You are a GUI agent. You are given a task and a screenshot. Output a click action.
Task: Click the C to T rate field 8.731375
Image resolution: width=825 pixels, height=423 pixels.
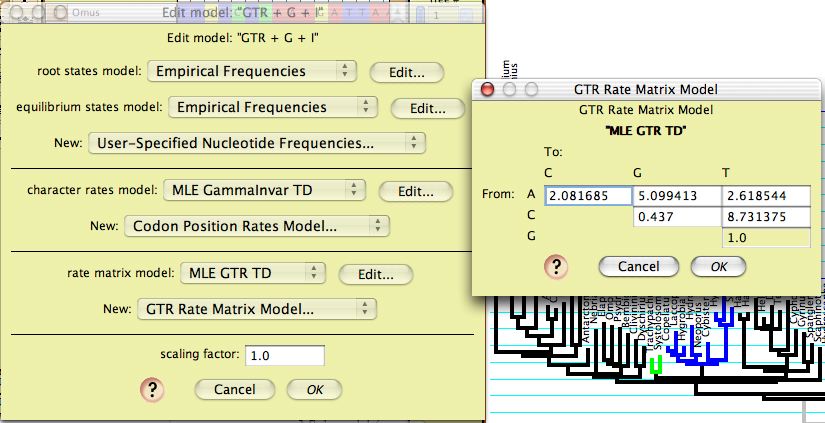coord(765,216)
